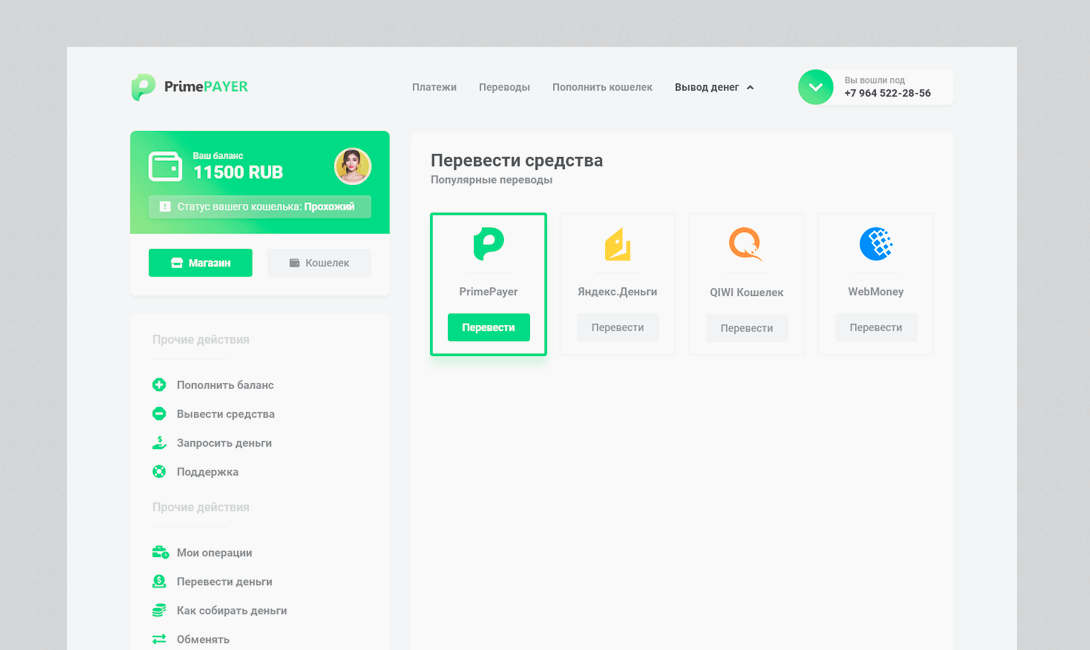Open the Пополнить баланс link

click(225, 385)
